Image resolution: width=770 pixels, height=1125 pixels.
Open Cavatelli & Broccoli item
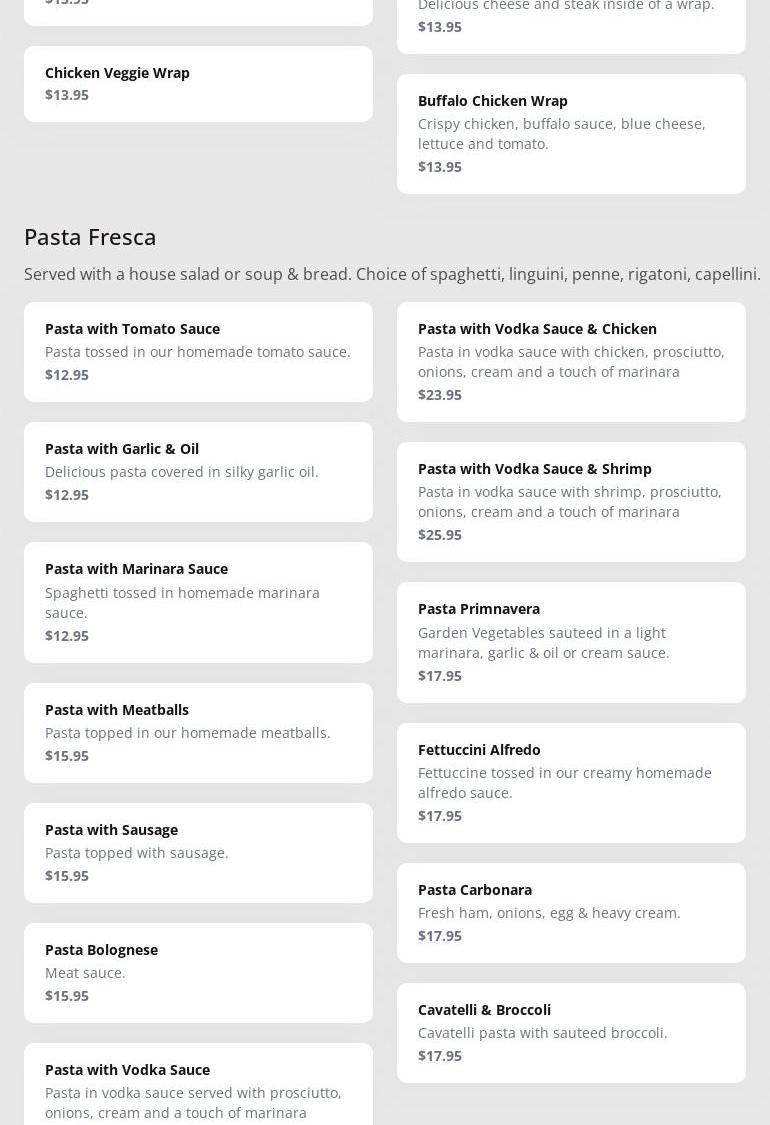(571, 1032)
